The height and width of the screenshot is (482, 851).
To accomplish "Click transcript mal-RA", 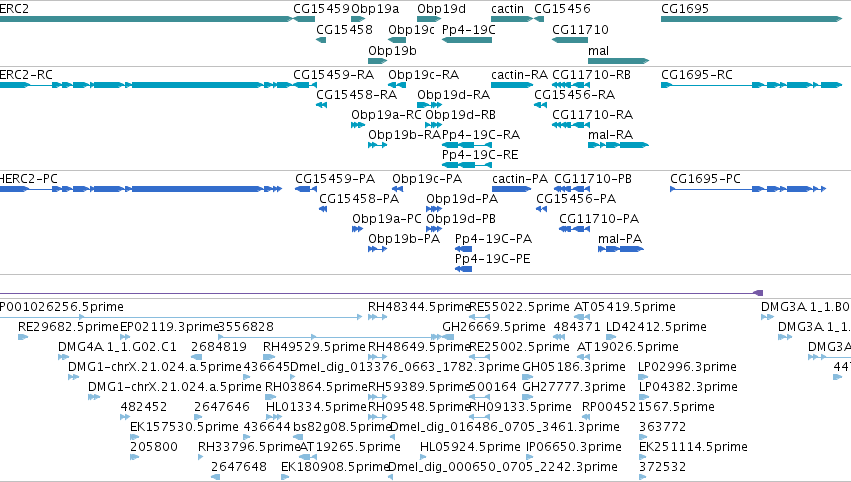I will [x=610, y=135].
